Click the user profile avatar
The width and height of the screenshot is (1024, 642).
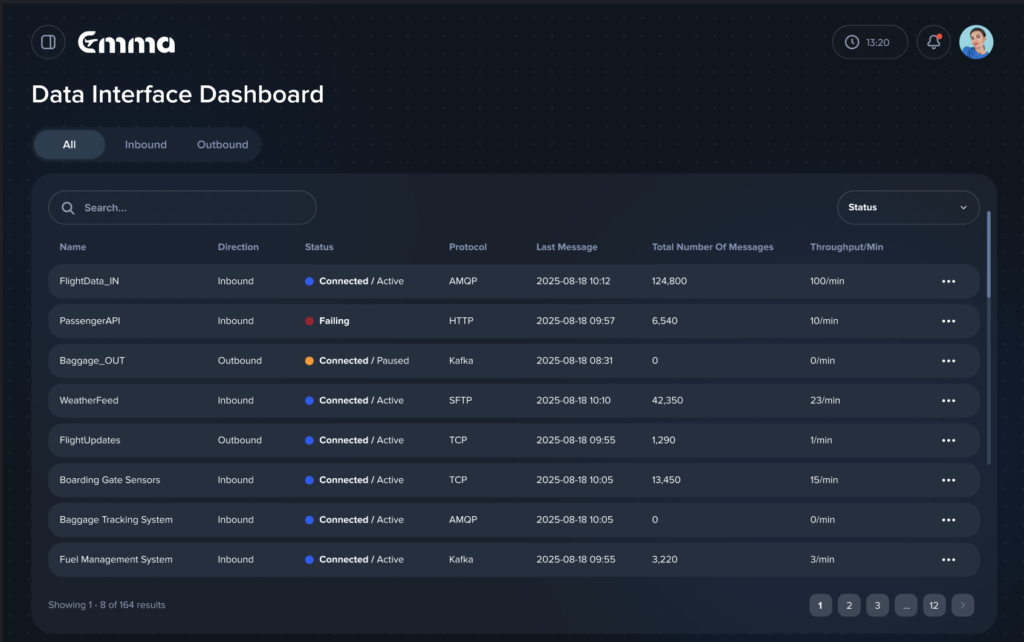976,42
